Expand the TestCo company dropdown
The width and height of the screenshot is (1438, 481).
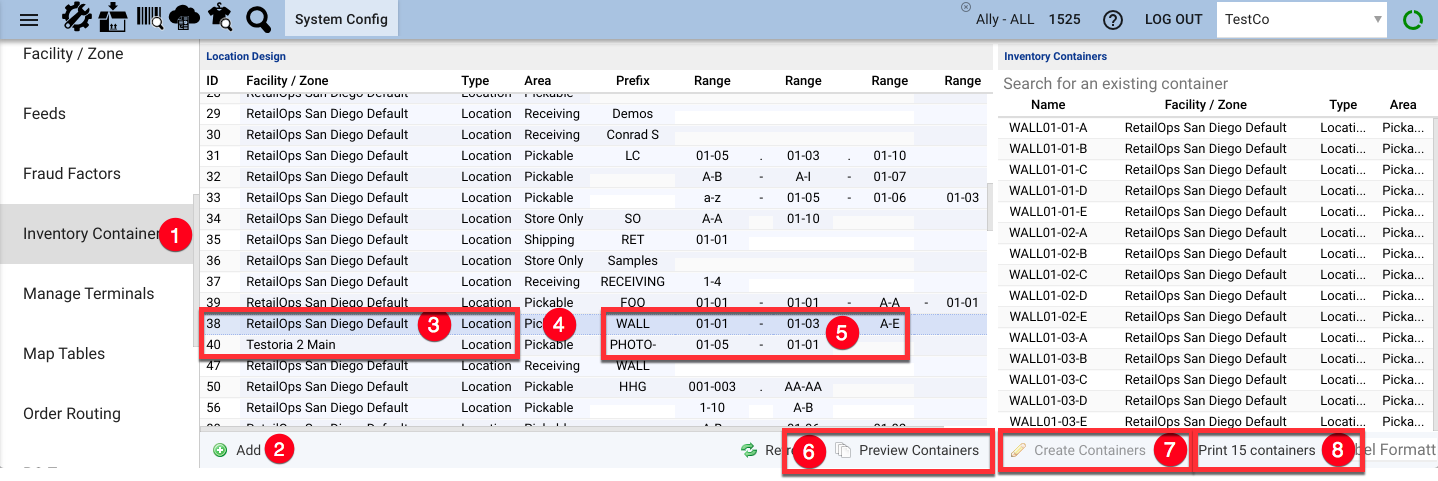(x=1378, y=19)
